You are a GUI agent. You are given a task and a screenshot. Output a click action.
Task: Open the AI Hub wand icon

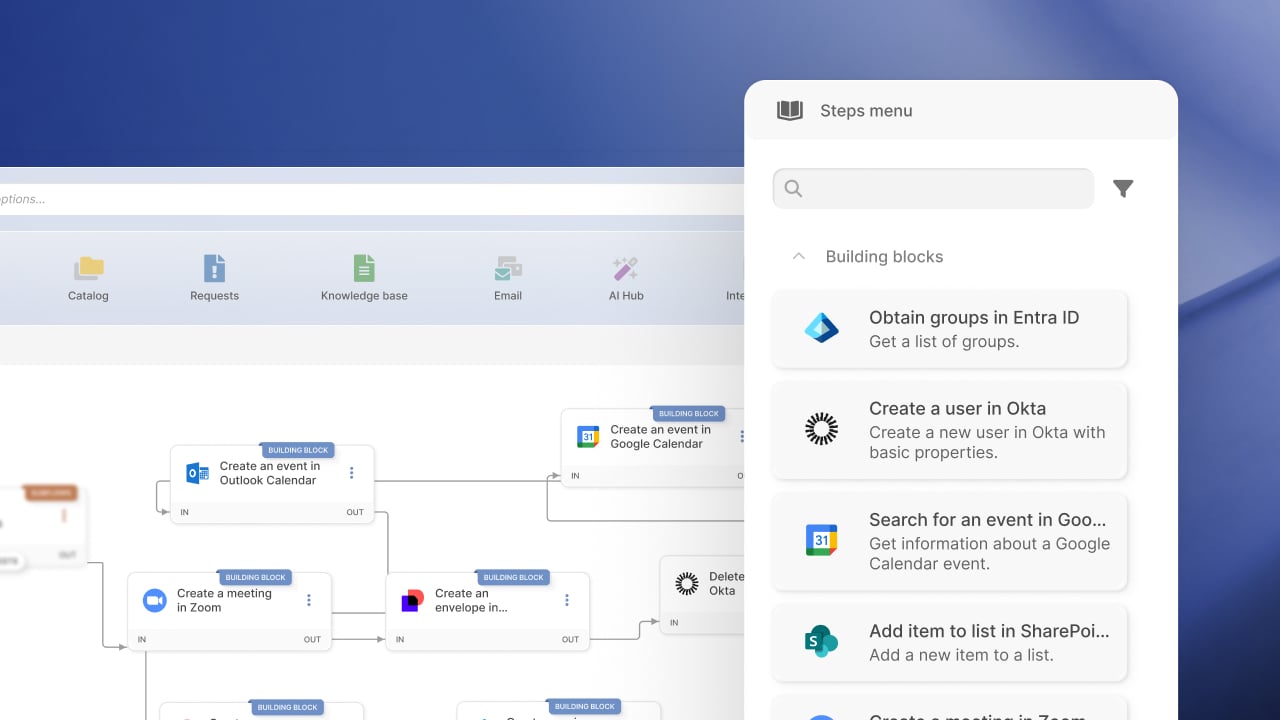[x=626, y=268]
